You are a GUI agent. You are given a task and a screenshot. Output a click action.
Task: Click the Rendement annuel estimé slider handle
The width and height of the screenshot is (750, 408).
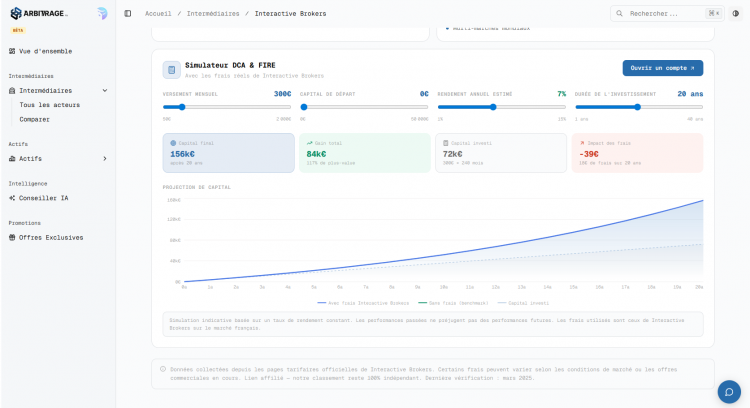(x=493, y=107)
